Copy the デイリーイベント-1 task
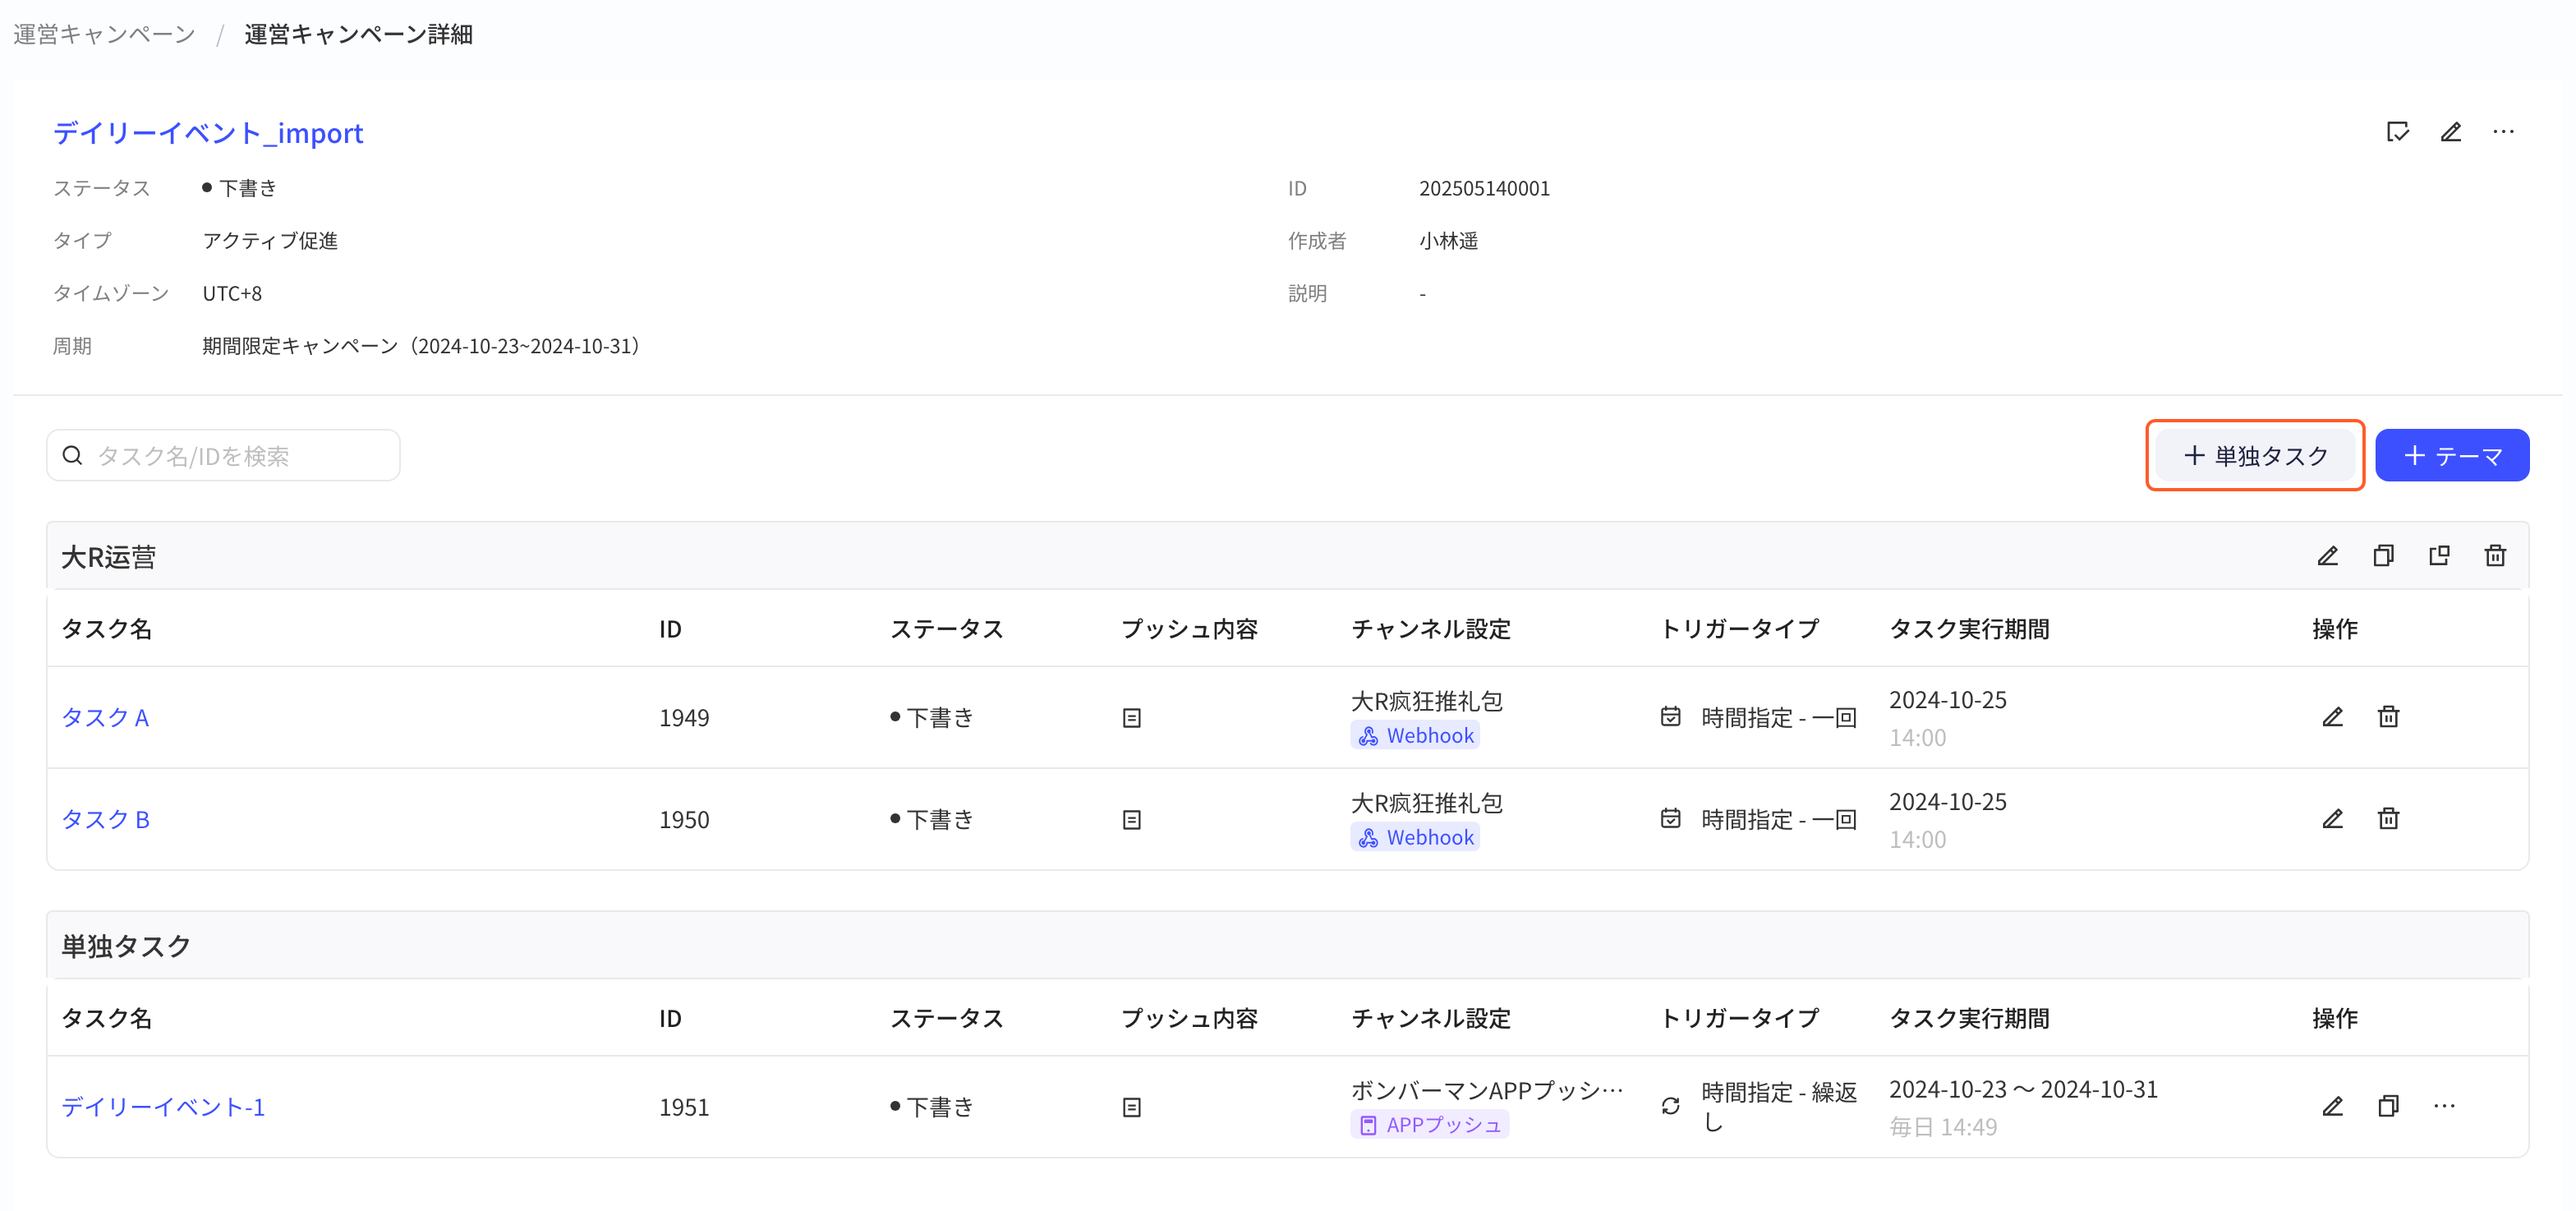Image resolution: width=2576 pixels, height=1211 pixels. [2388, 1106]
